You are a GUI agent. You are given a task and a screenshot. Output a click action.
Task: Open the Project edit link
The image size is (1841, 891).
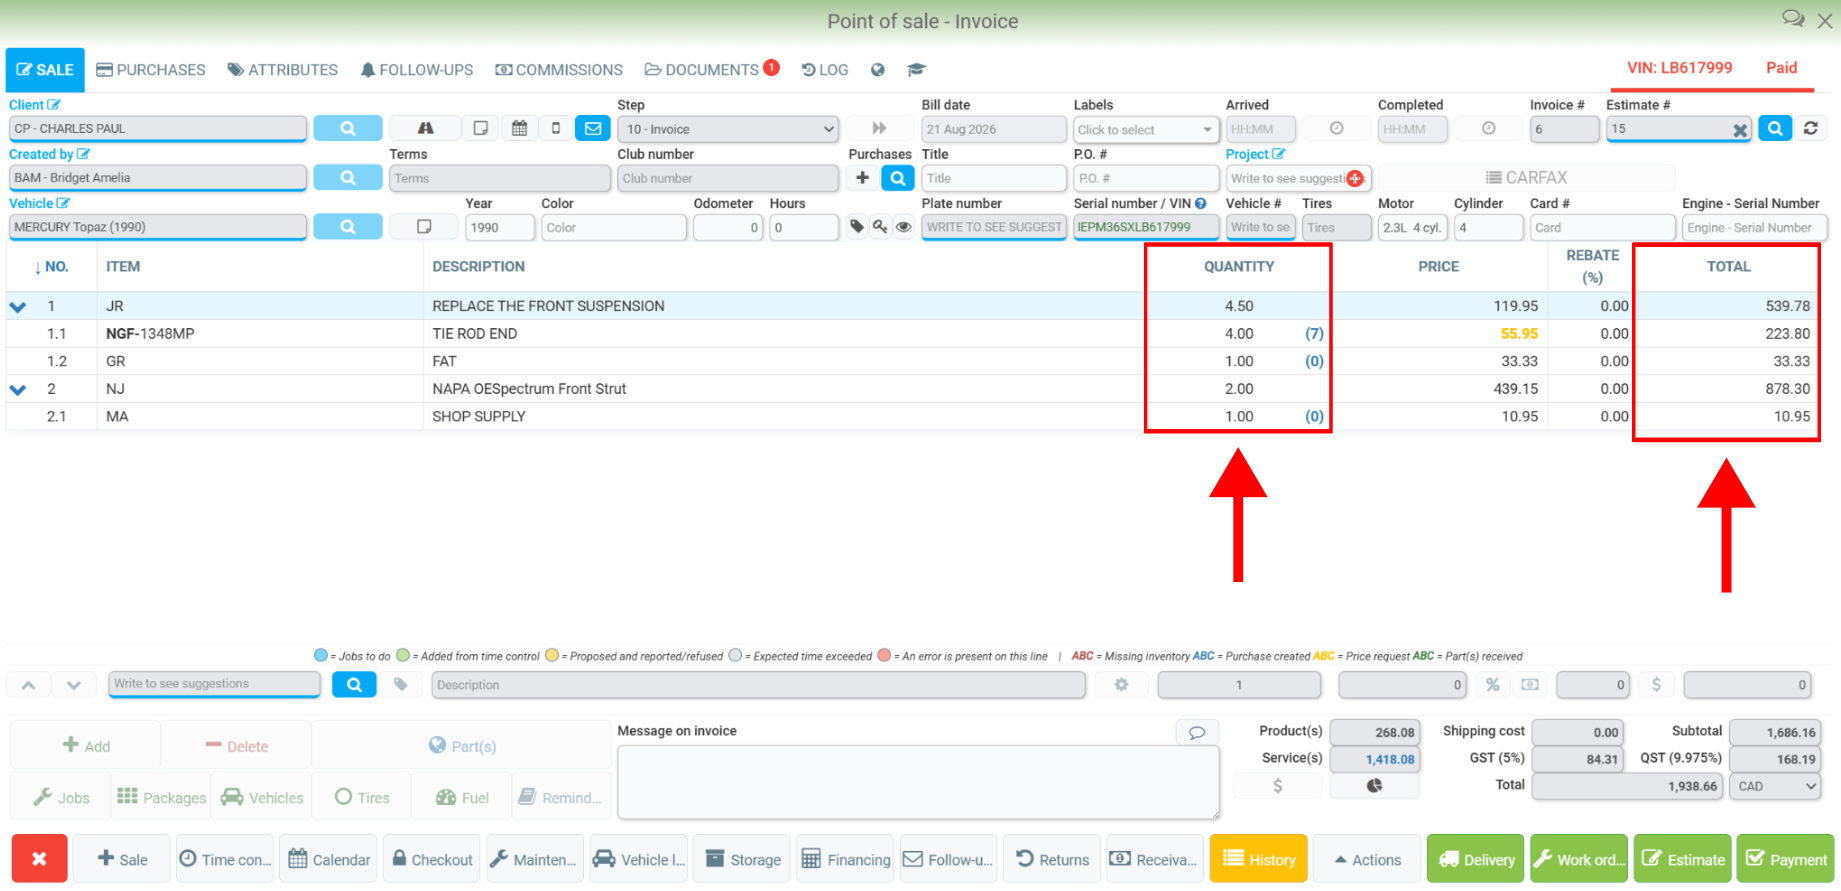click(x=1255, y=154)
